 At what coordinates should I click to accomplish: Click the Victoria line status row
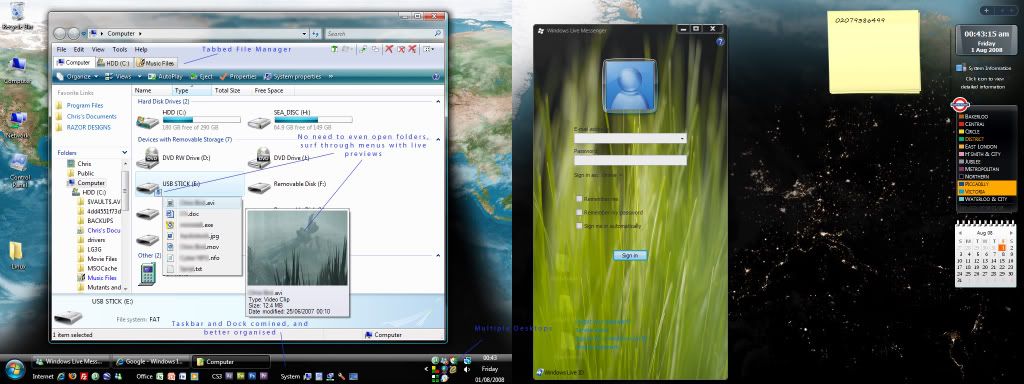986,191
